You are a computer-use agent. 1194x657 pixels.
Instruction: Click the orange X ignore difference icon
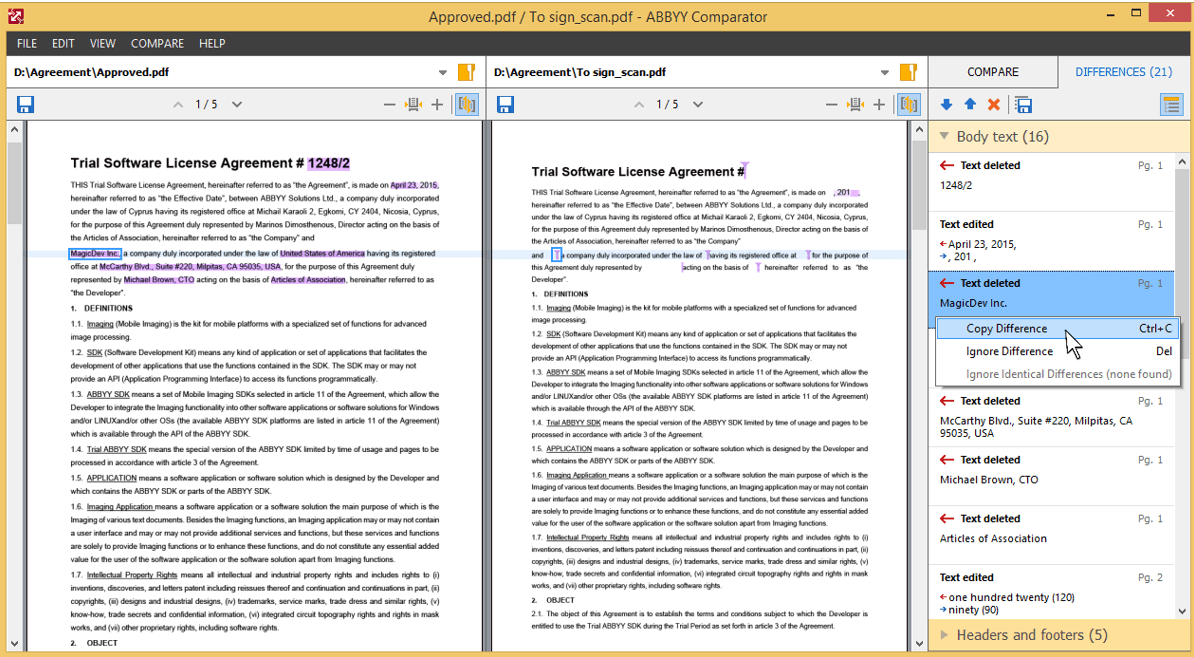993,105
